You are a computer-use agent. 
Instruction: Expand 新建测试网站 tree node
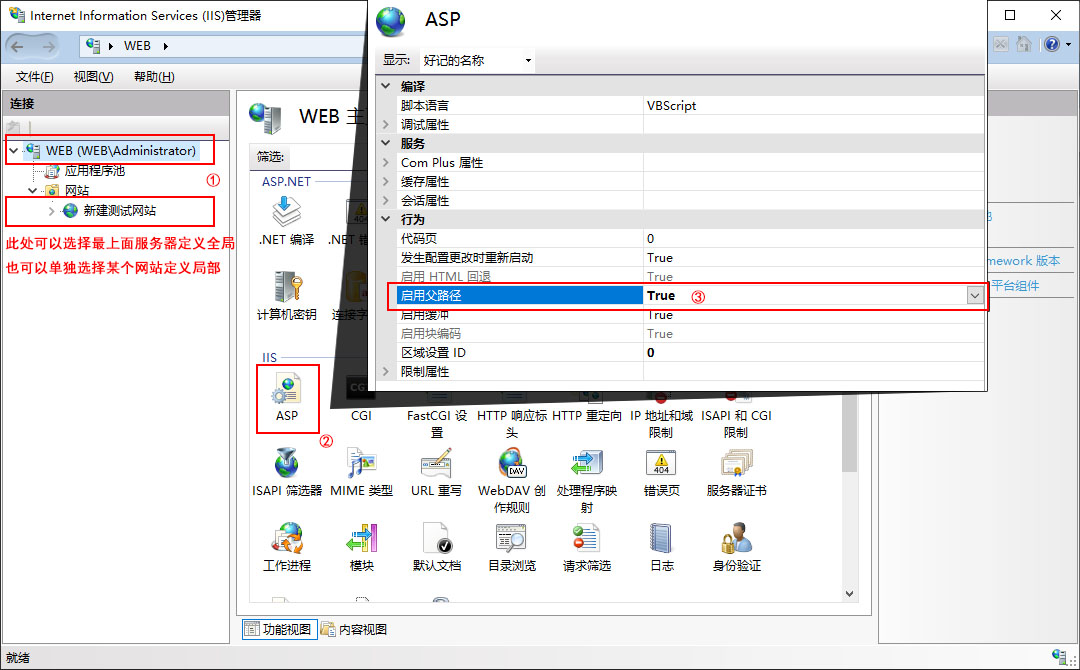point(51,211)
